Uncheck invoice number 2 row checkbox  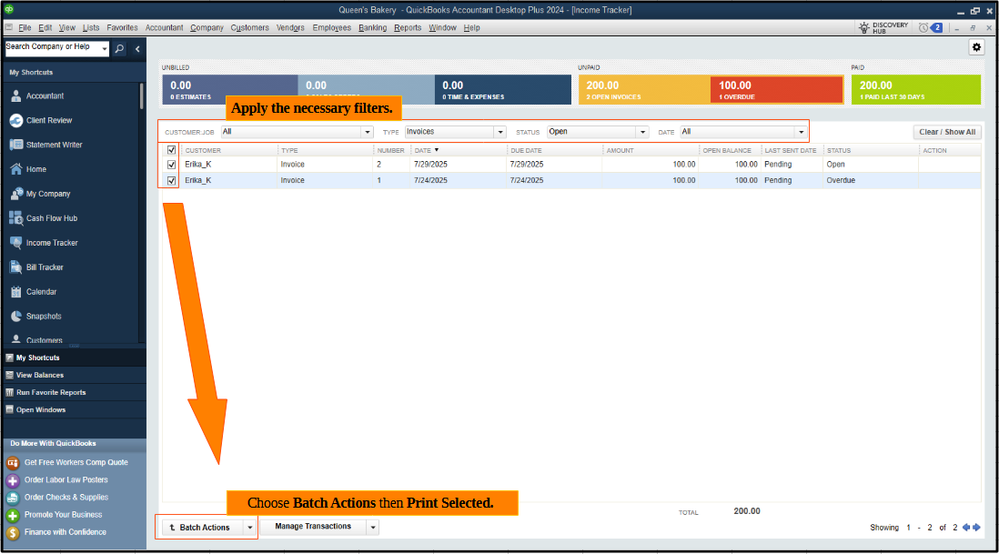(x=171, y=164)
